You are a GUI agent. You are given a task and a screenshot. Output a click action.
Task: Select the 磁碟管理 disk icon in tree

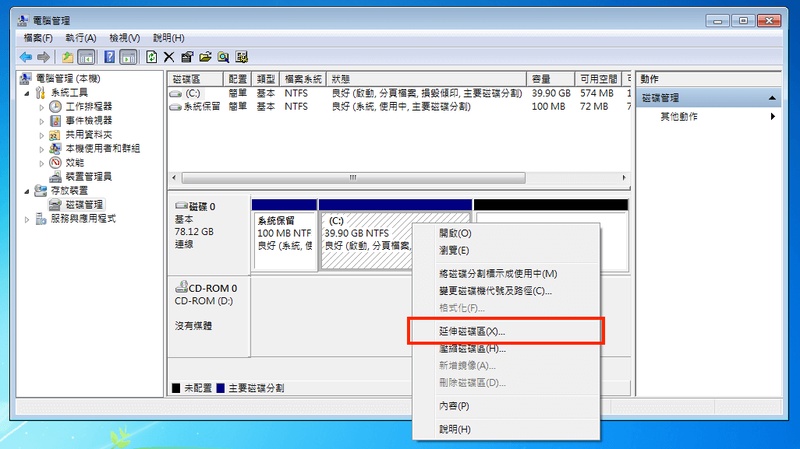coord(55,205)
